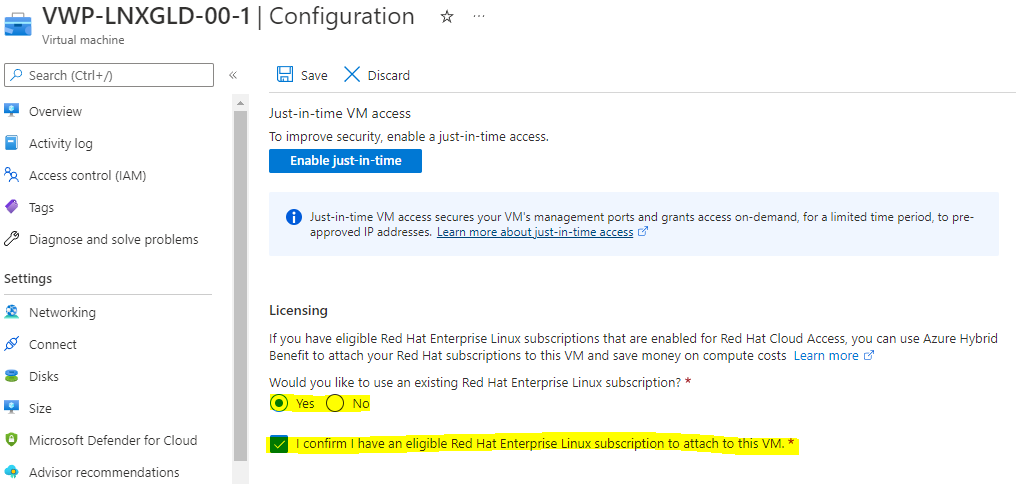Click Enable just-in-time button
This screenshot has height=484, width=1016.
345,160
